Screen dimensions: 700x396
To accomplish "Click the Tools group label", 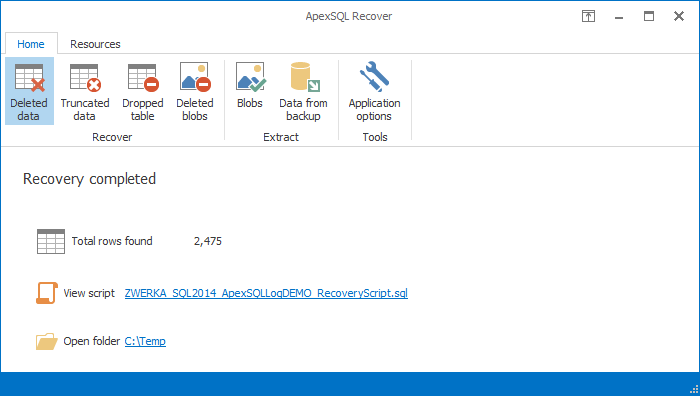I will (375, 137).
